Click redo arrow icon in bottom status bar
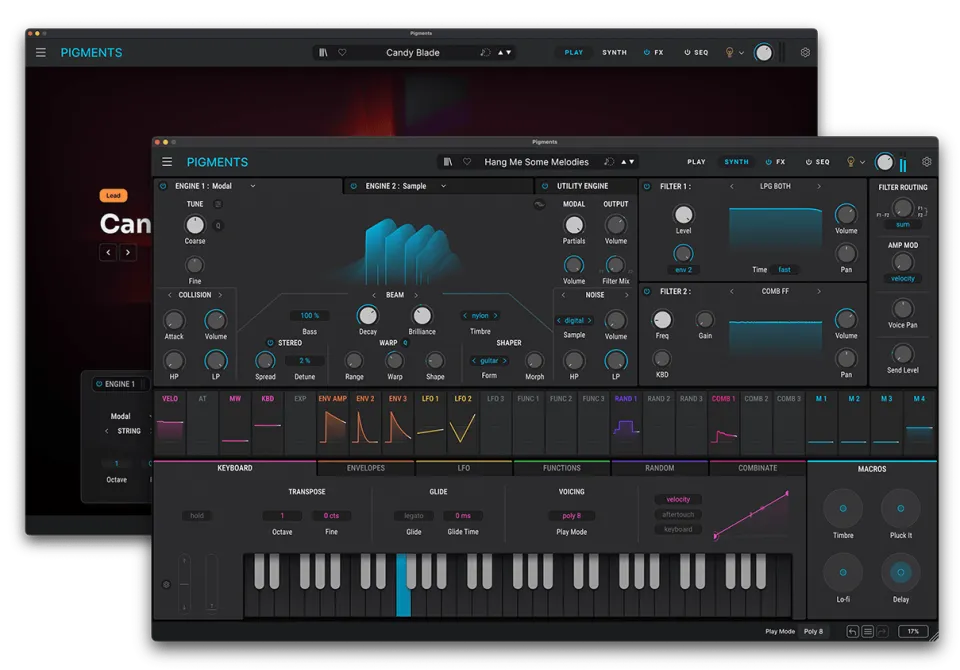 coord(882,631)
